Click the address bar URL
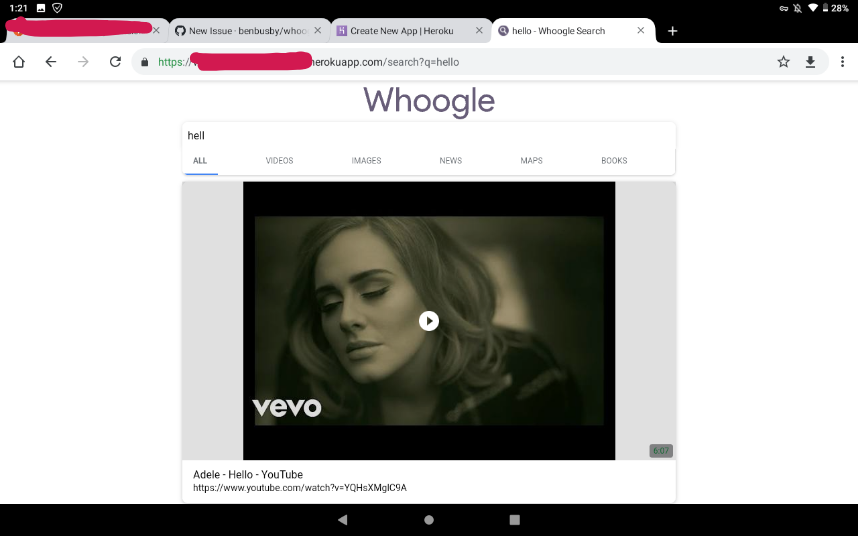The image size is (858, 536). tap(309, 62)
